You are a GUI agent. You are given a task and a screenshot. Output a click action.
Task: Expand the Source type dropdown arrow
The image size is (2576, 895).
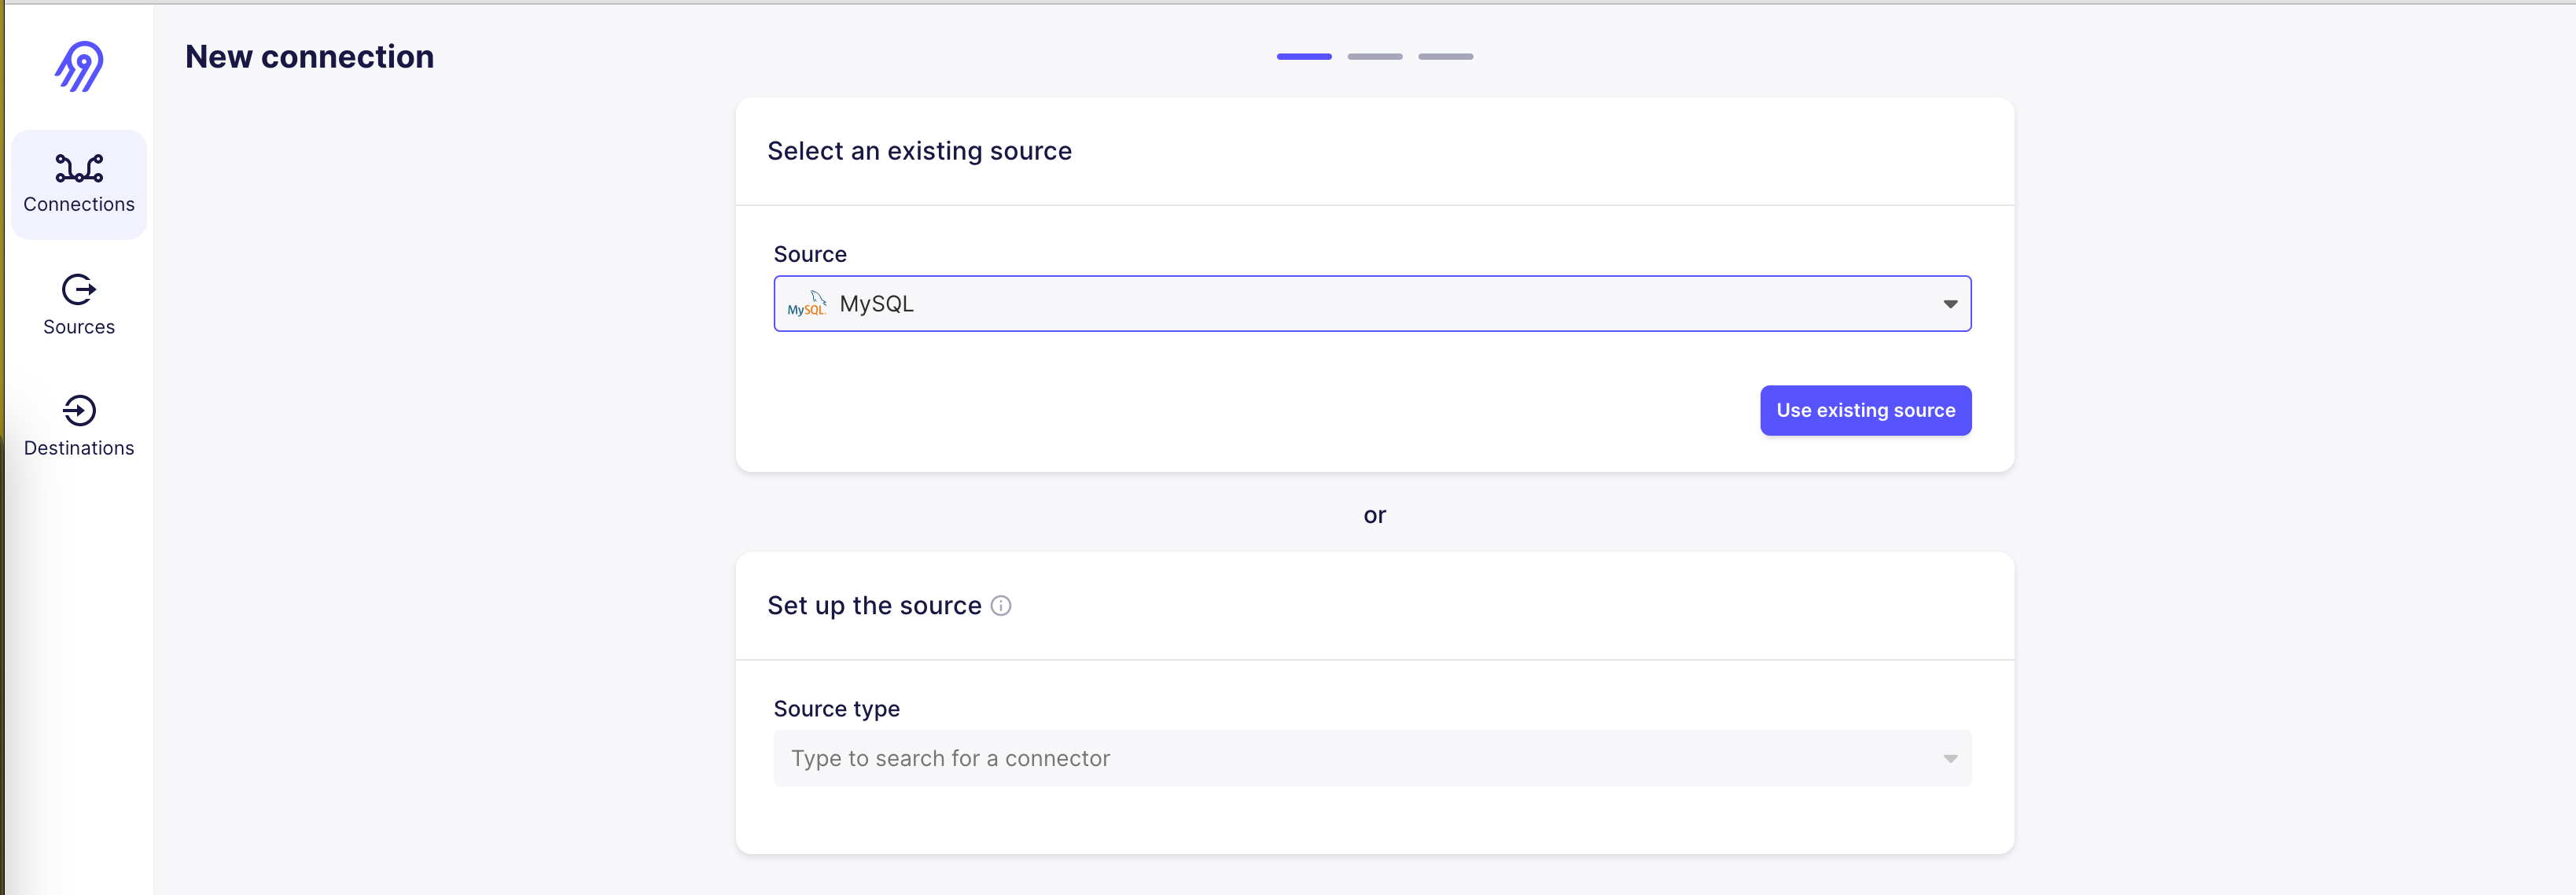tap(1949, 759)
